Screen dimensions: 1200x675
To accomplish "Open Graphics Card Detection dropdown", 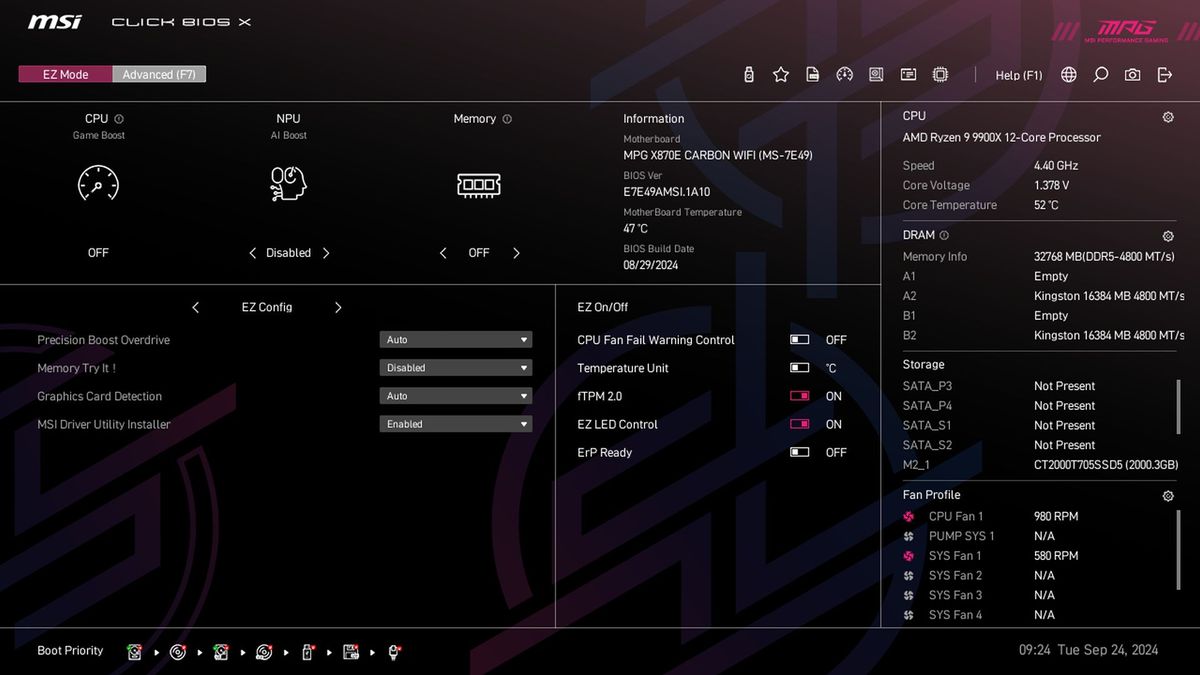I will pyautogui.click(x=456, y=396).
